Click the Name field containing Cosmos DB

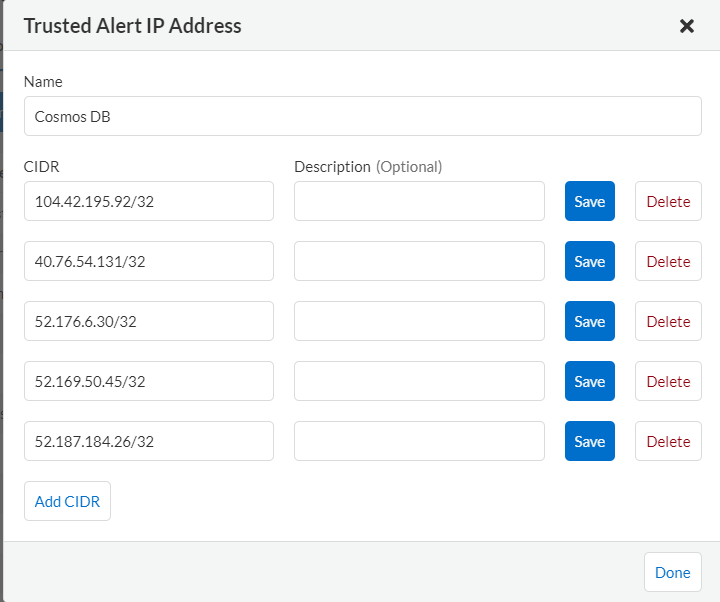click(362, 116)
